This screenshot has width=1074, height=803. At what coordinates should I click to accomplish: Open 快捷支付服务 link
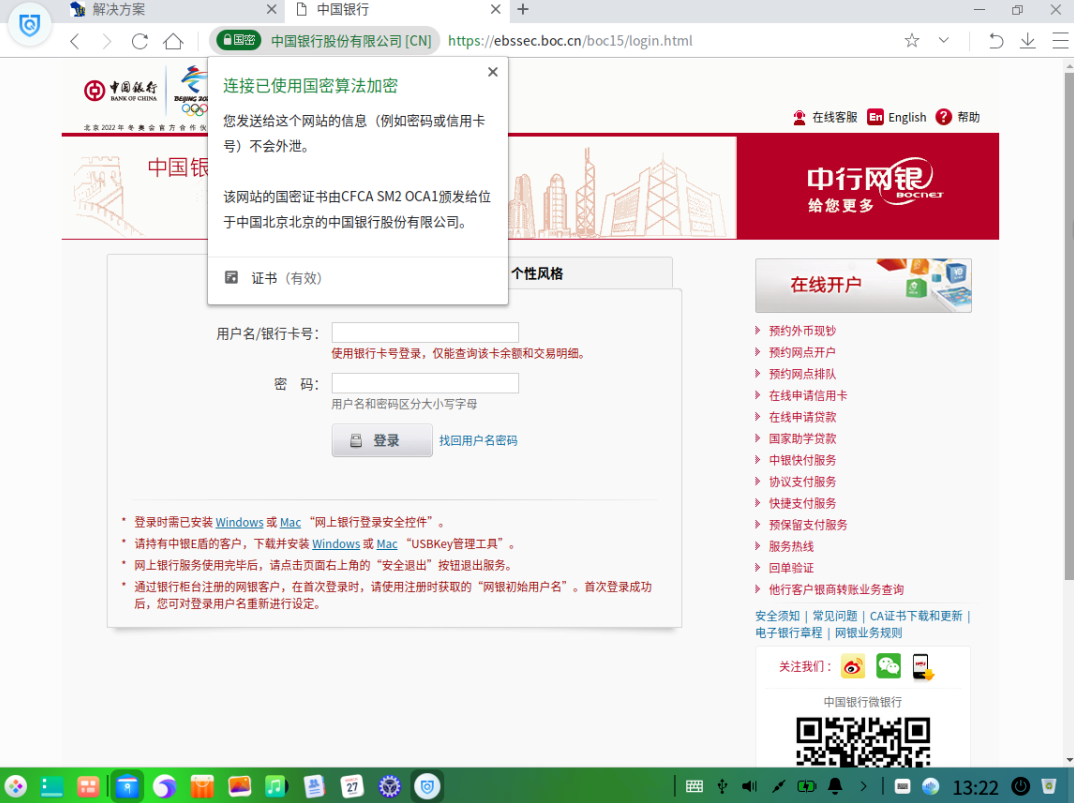pos(802,504)
